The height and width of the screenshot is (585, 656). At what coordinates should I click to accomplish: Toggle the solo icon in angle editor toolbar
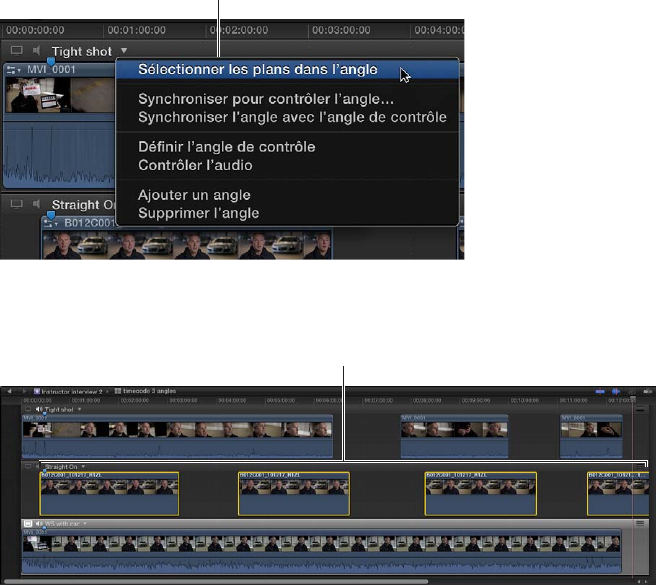[632, 391]
